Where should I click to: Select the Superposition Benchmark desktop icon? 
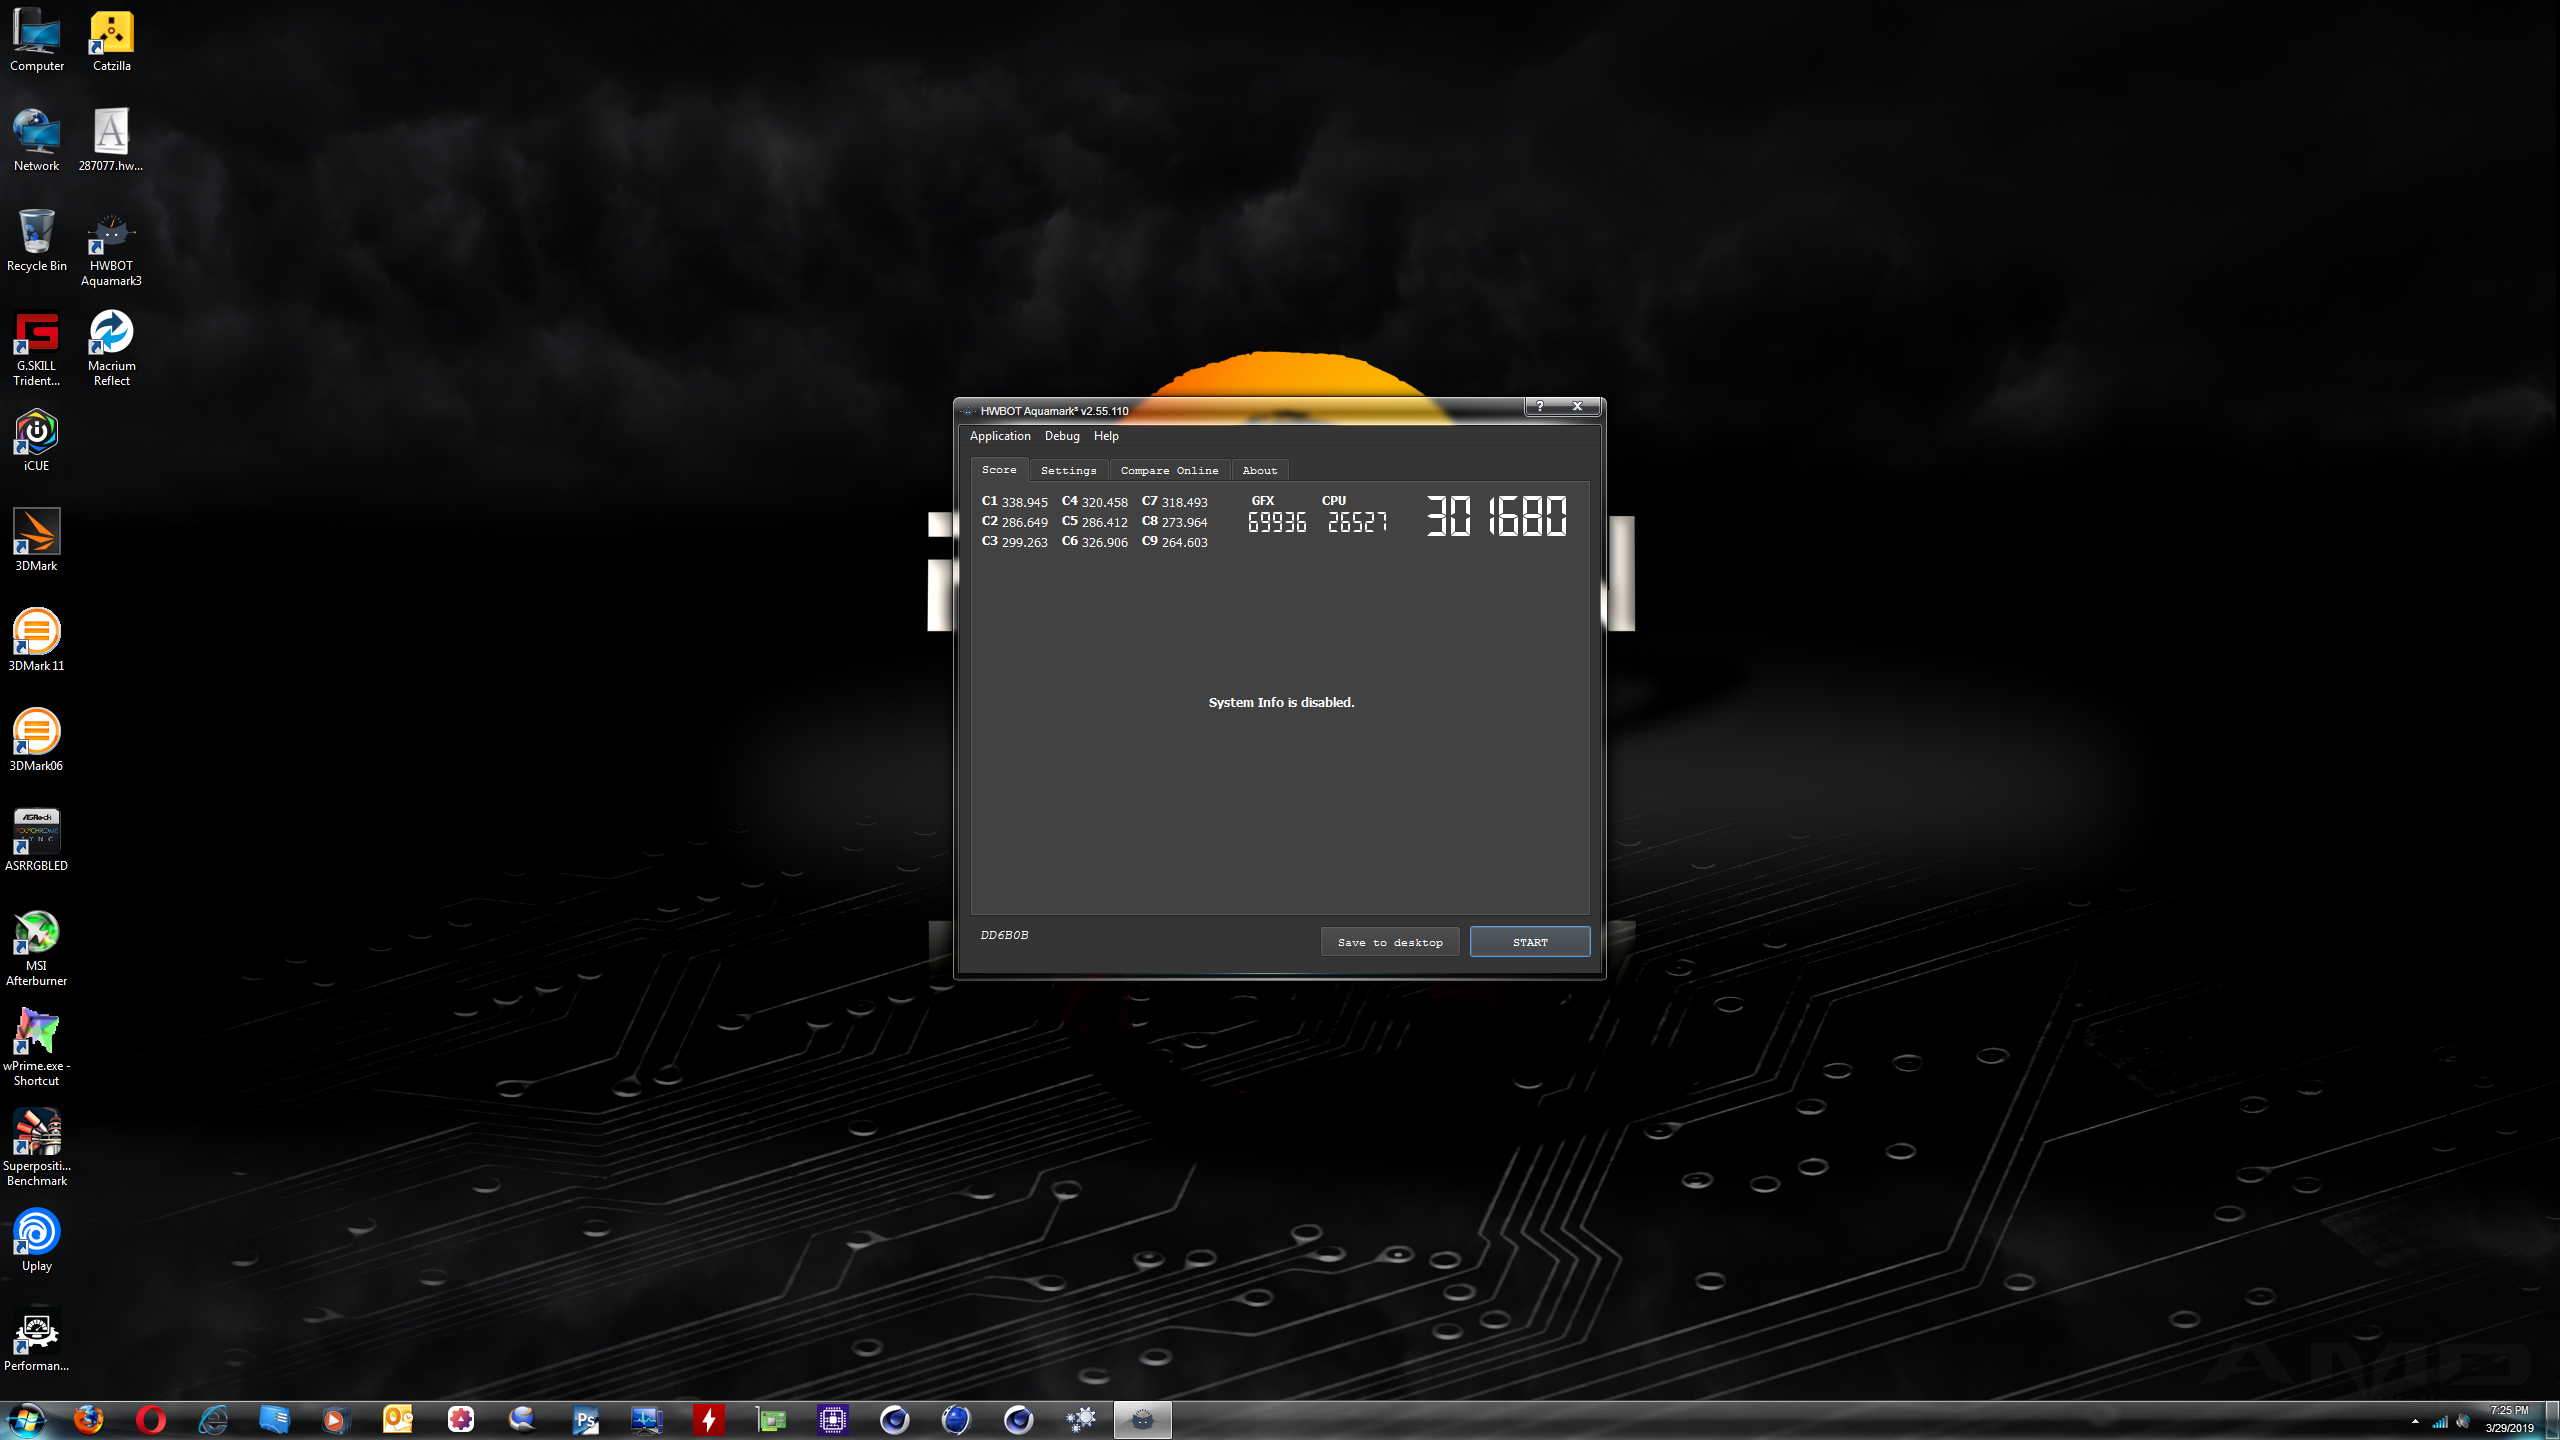(x=37, y=1148)
